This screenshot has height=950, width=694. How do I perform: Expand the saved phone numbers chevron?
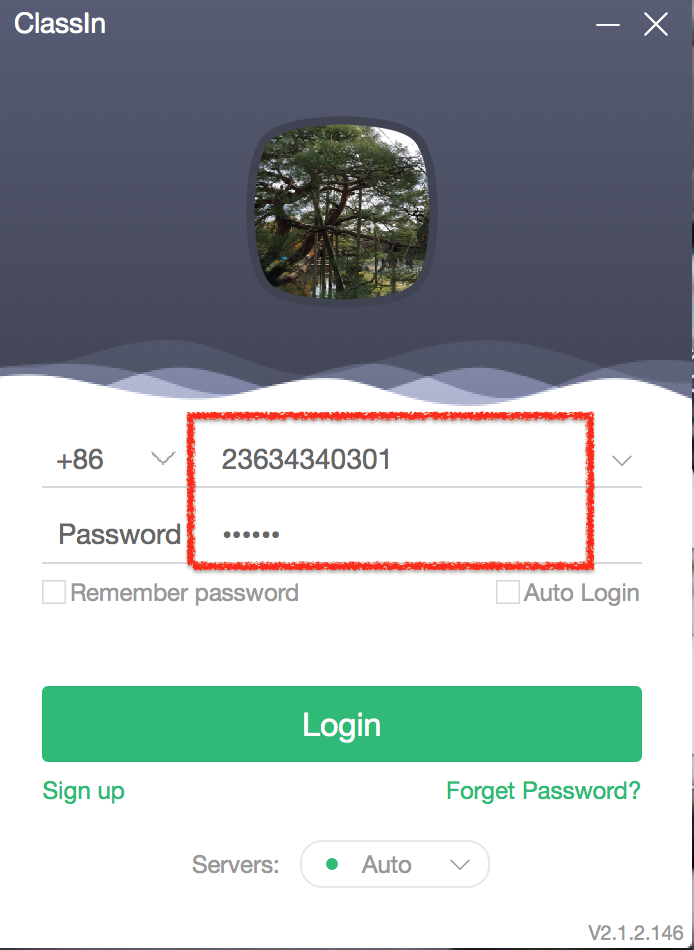(x=622, y=460)
